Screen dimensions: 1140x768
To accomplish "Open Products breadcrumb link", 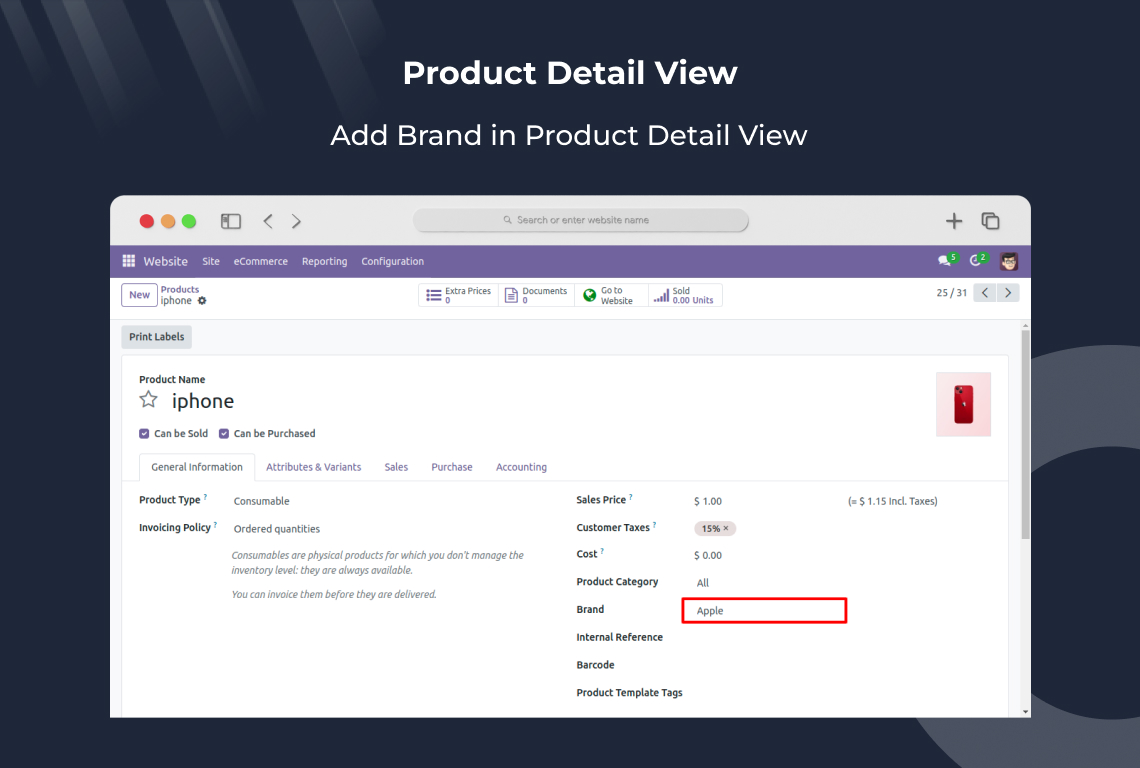I will [x=180, y=289].
